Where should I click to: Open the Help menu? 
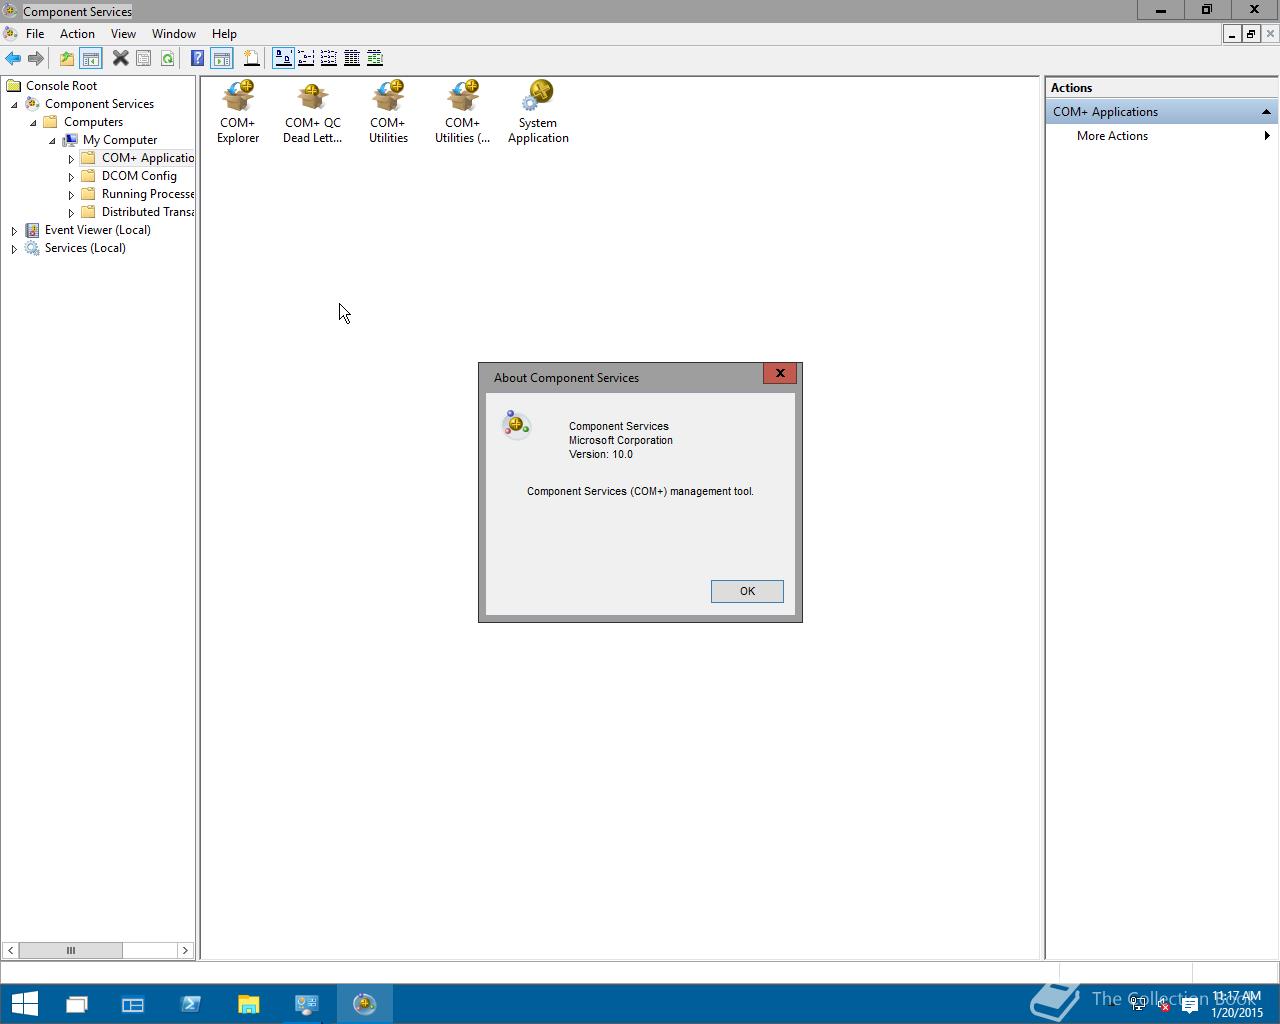[x=224, y=33]
